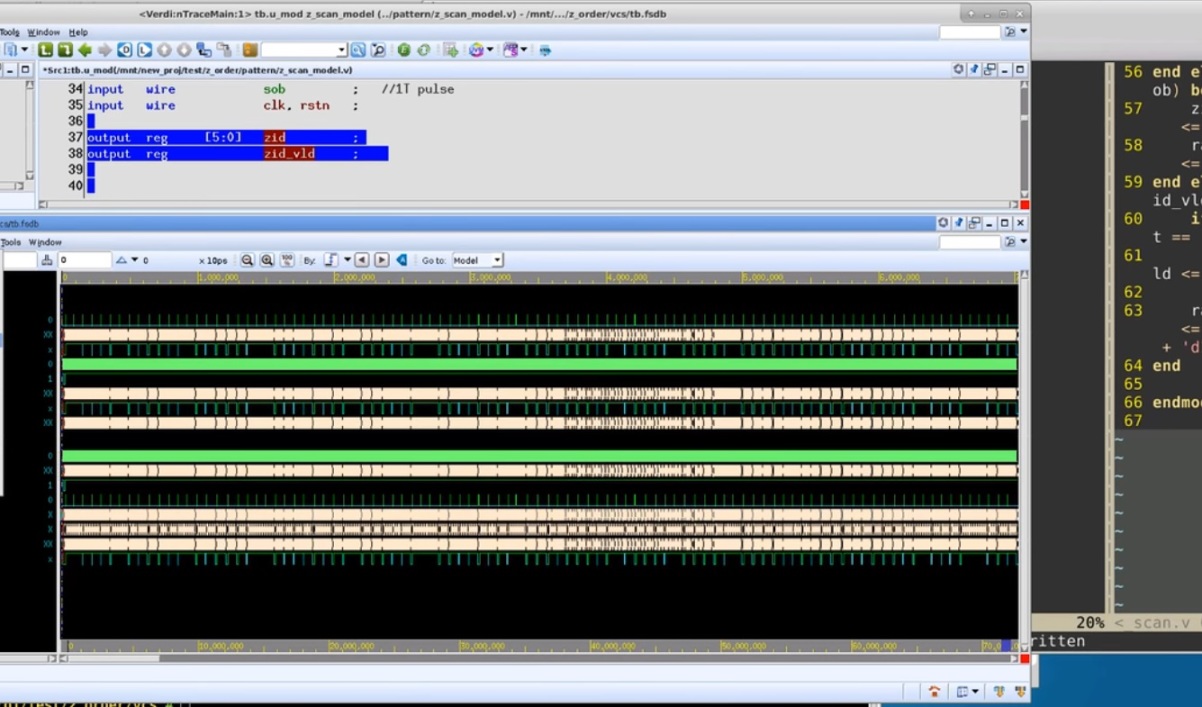Click the 2,000,000 mark on waveform top ruler
Image resolution: width=1202 pixels, height=707 pixels.
(355, 277)
